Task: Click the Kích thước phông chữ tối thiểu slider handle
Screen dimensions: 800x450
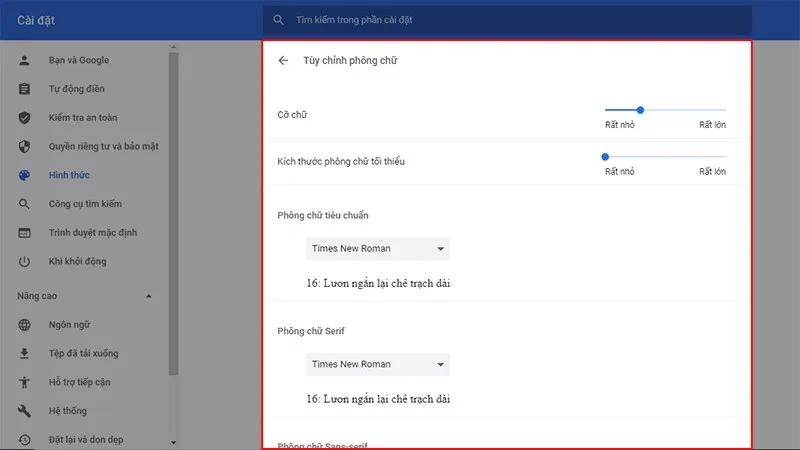Action: (x=605, y=157)
